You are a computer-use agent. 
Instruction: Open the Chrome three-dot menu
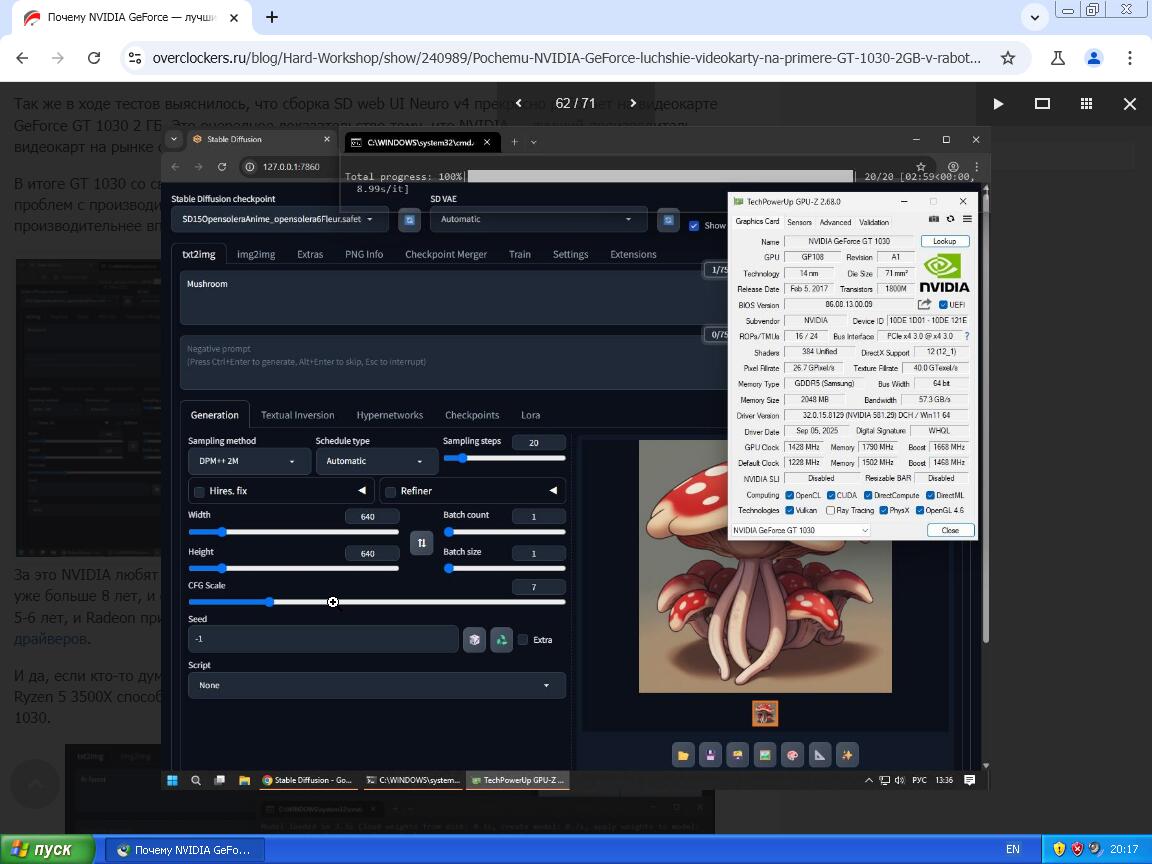point(1130,58)
